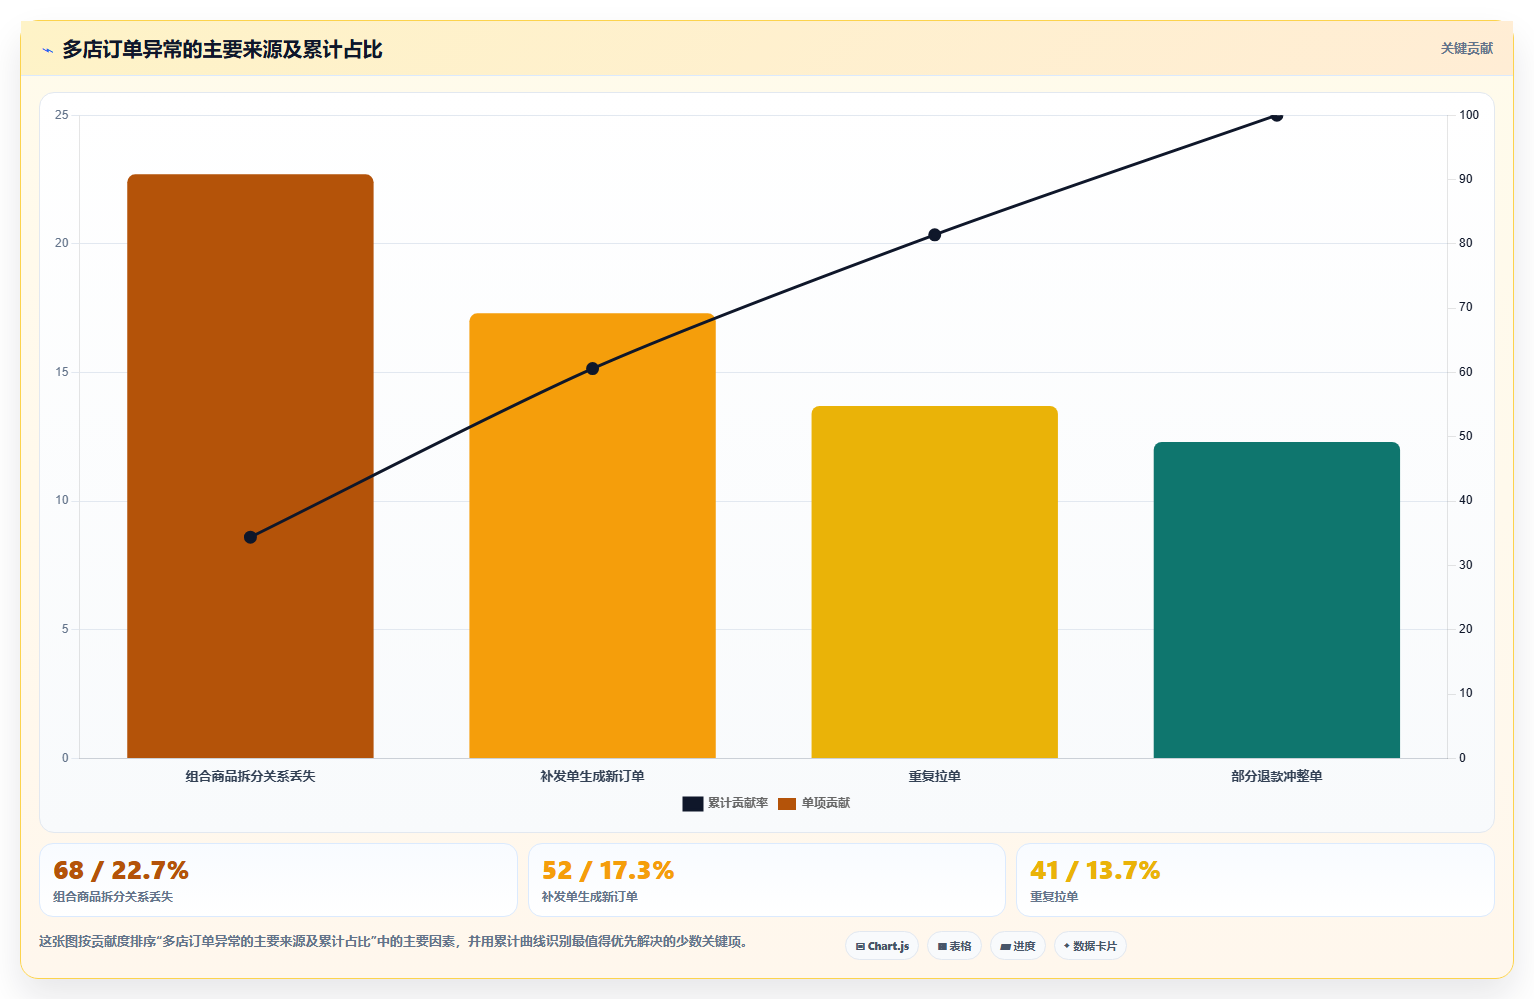Toggle the 单项贡献 legend item

814,803
